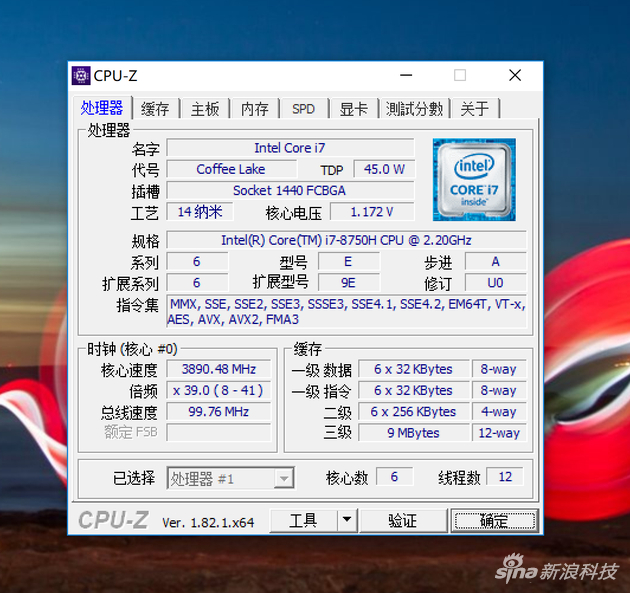Viewport: 630px width, 593px height.
Task: Click the name field 'Intel Core i7'
Action: (x=290, y=148)
